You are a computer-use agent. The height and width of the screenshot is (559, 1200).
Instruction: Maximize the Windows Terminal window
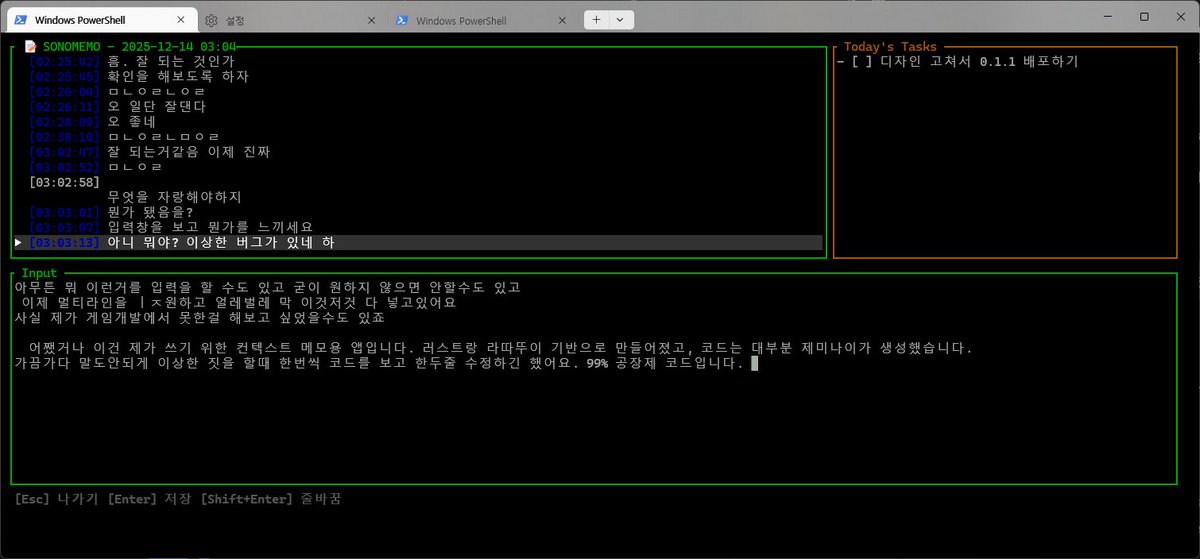tap(1144, 16)
